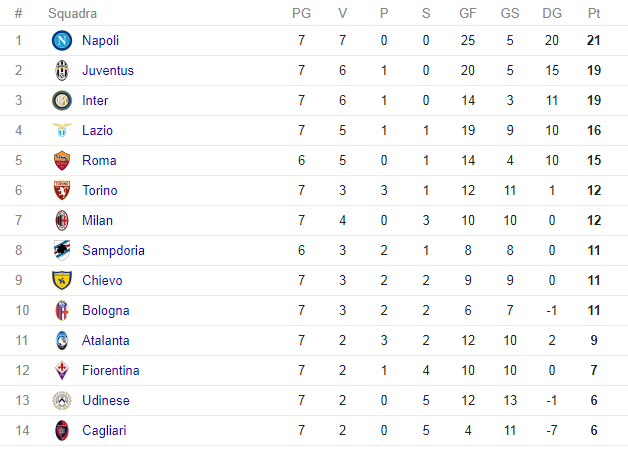Open the Juventus team name link

point(108,70)
